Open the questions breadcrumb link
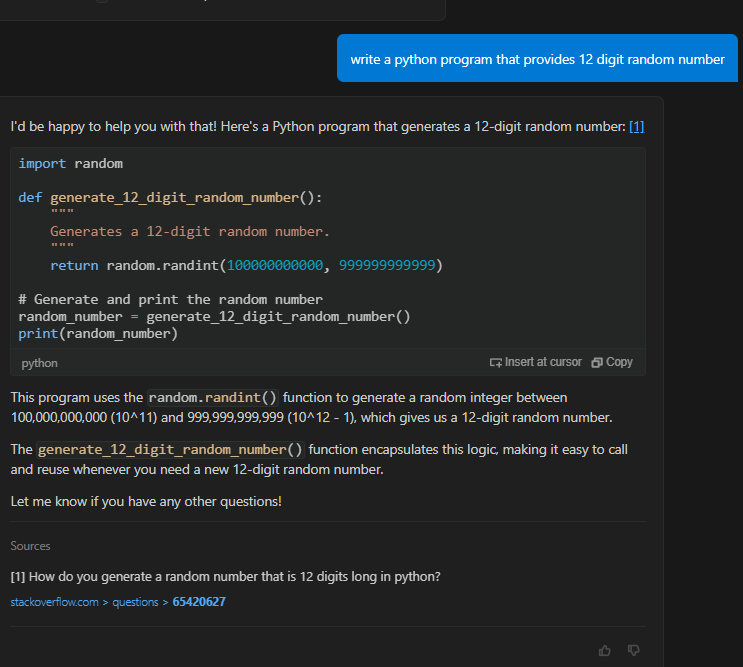Screen dimensions: 743x667 point(135,602)
